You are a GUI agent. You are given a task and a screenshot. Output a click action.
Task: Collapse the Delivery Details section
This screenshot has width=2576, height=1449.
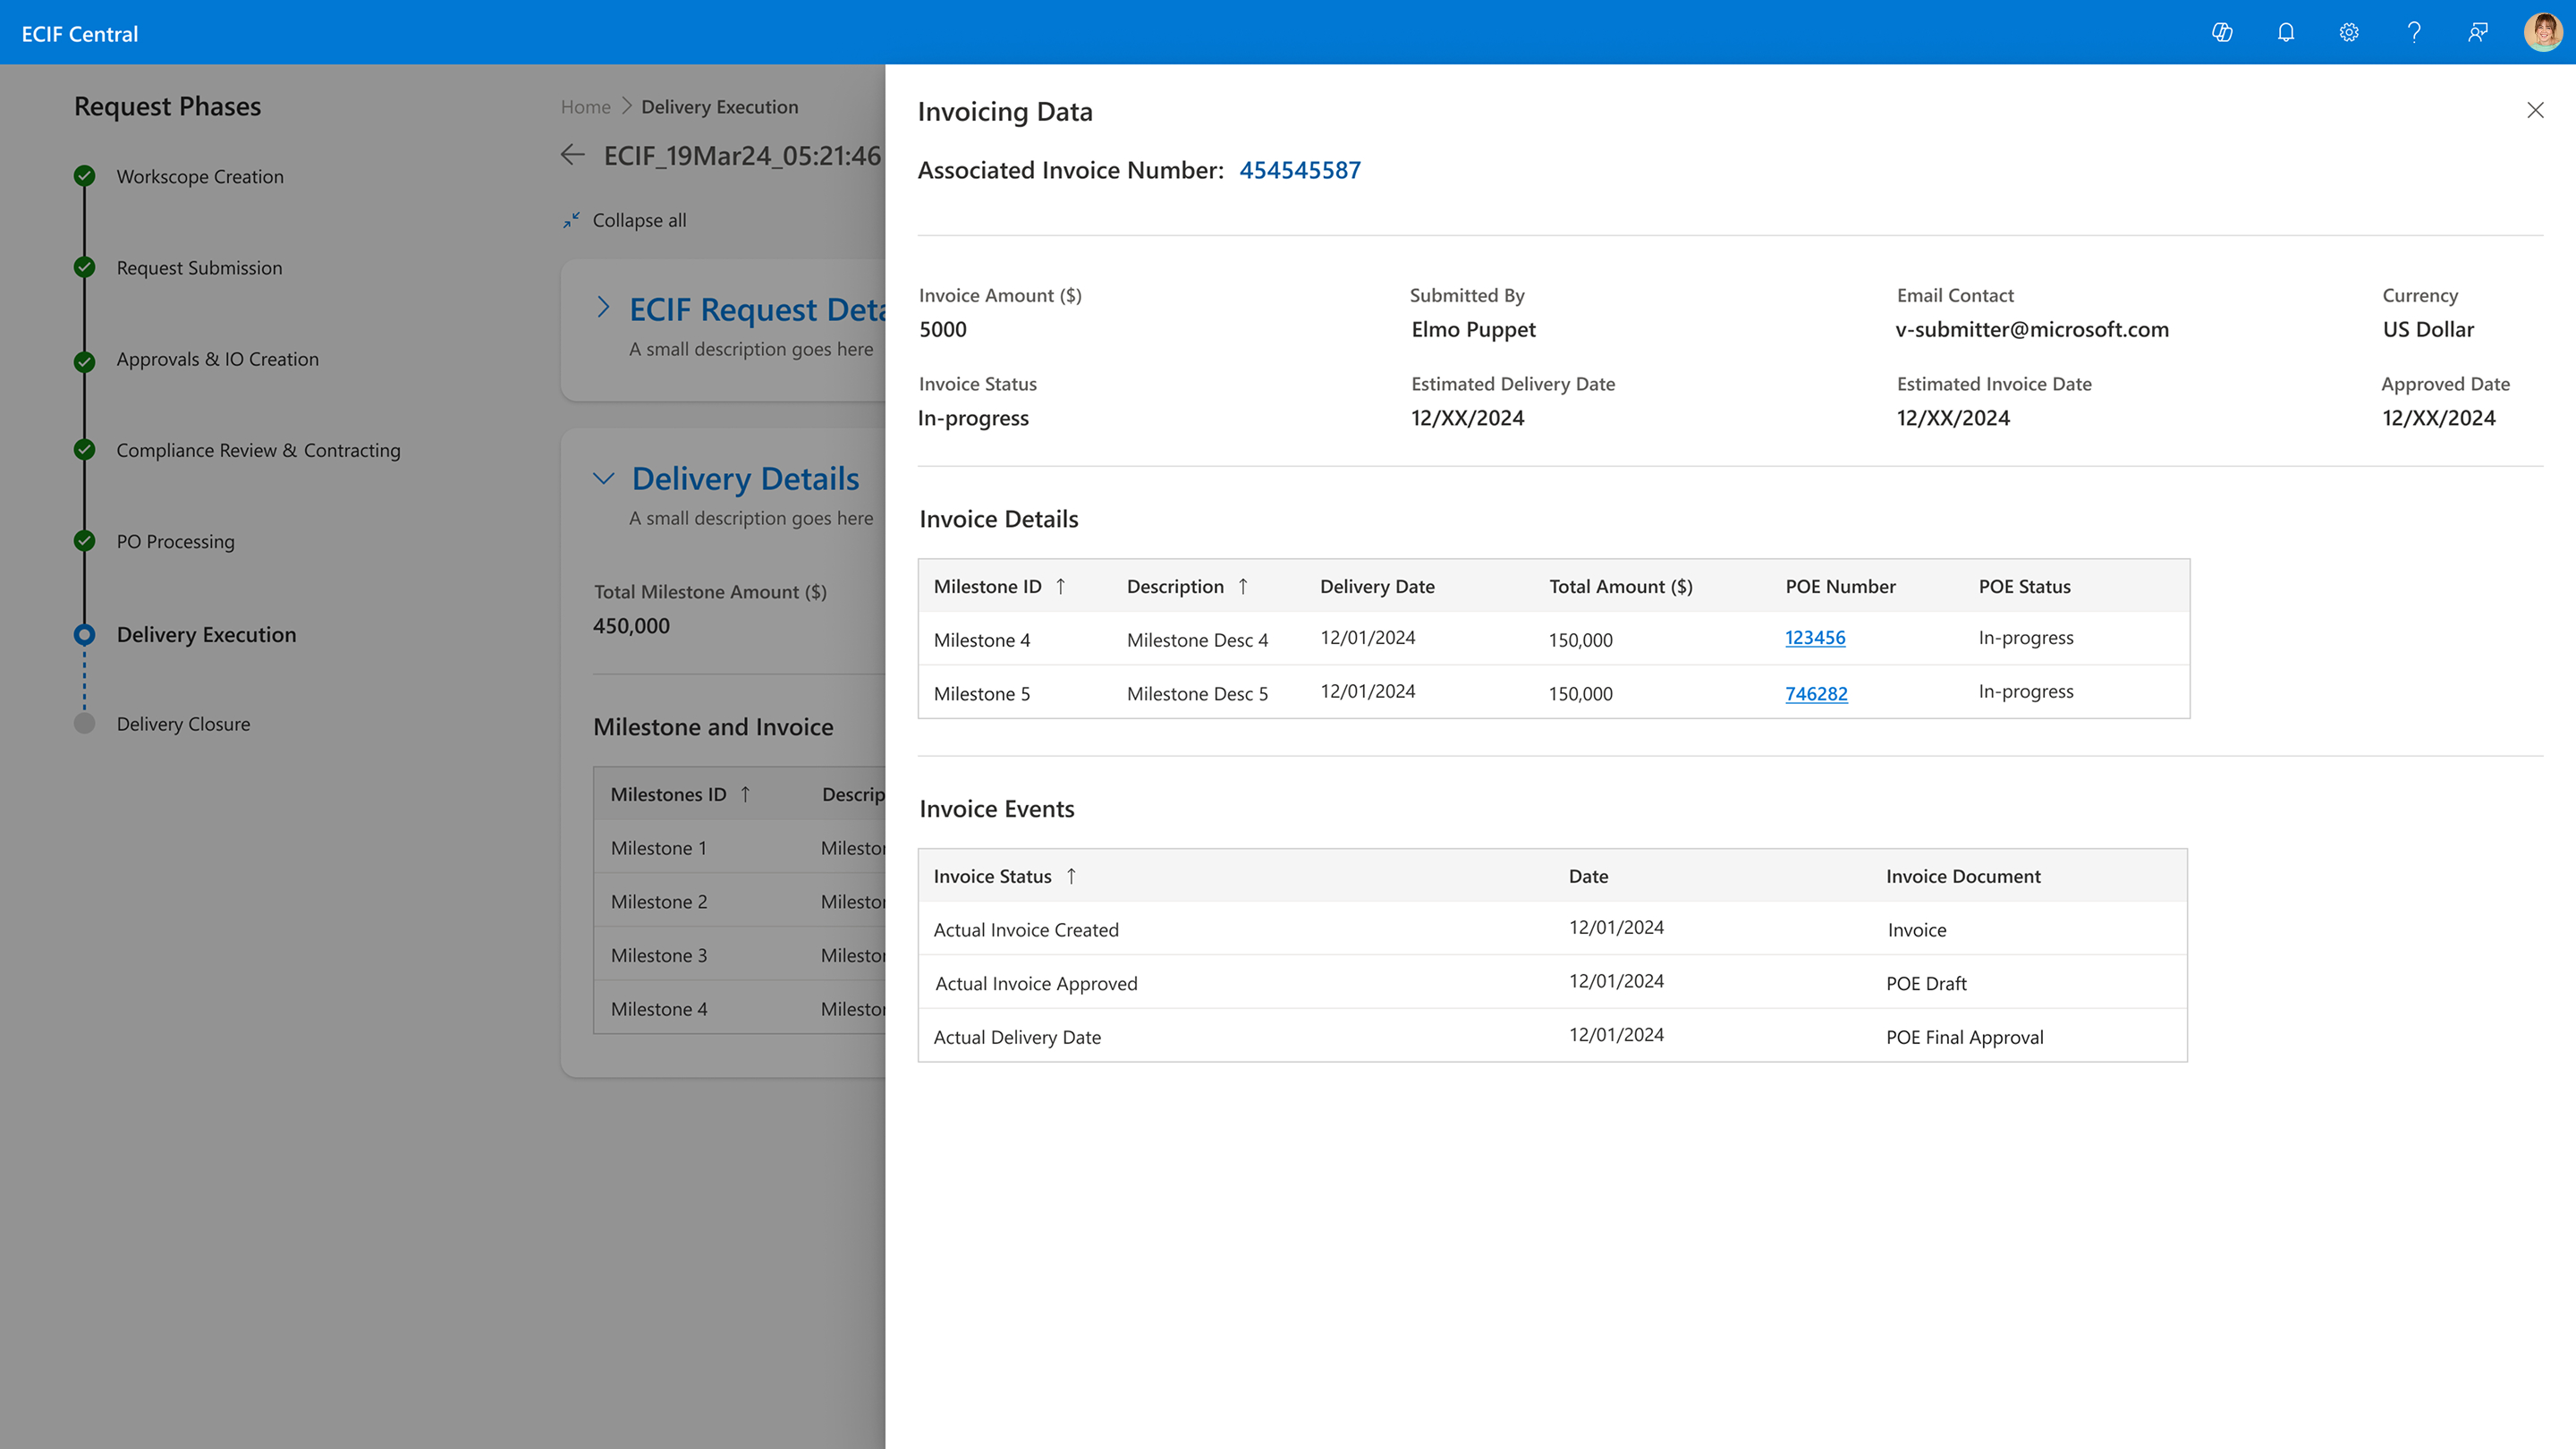coord(603,479)
